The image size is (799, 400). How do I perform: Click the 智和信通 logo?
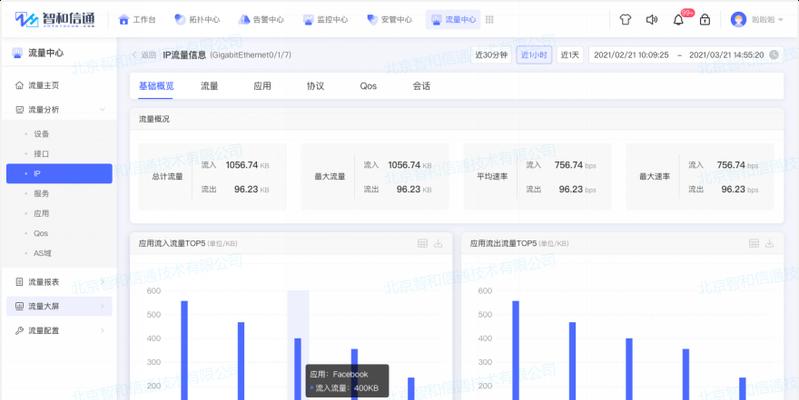pyautogui.click(x=55, y=19)
